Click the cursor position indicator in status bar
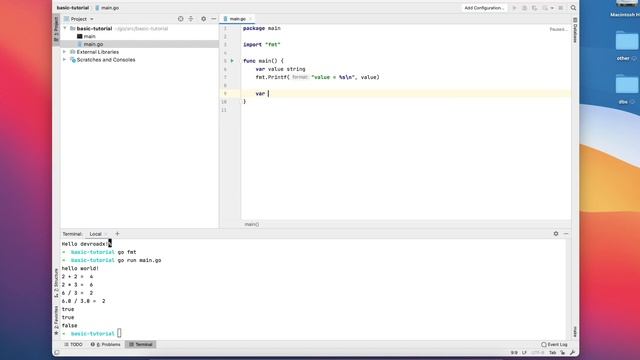 point(514,353)
